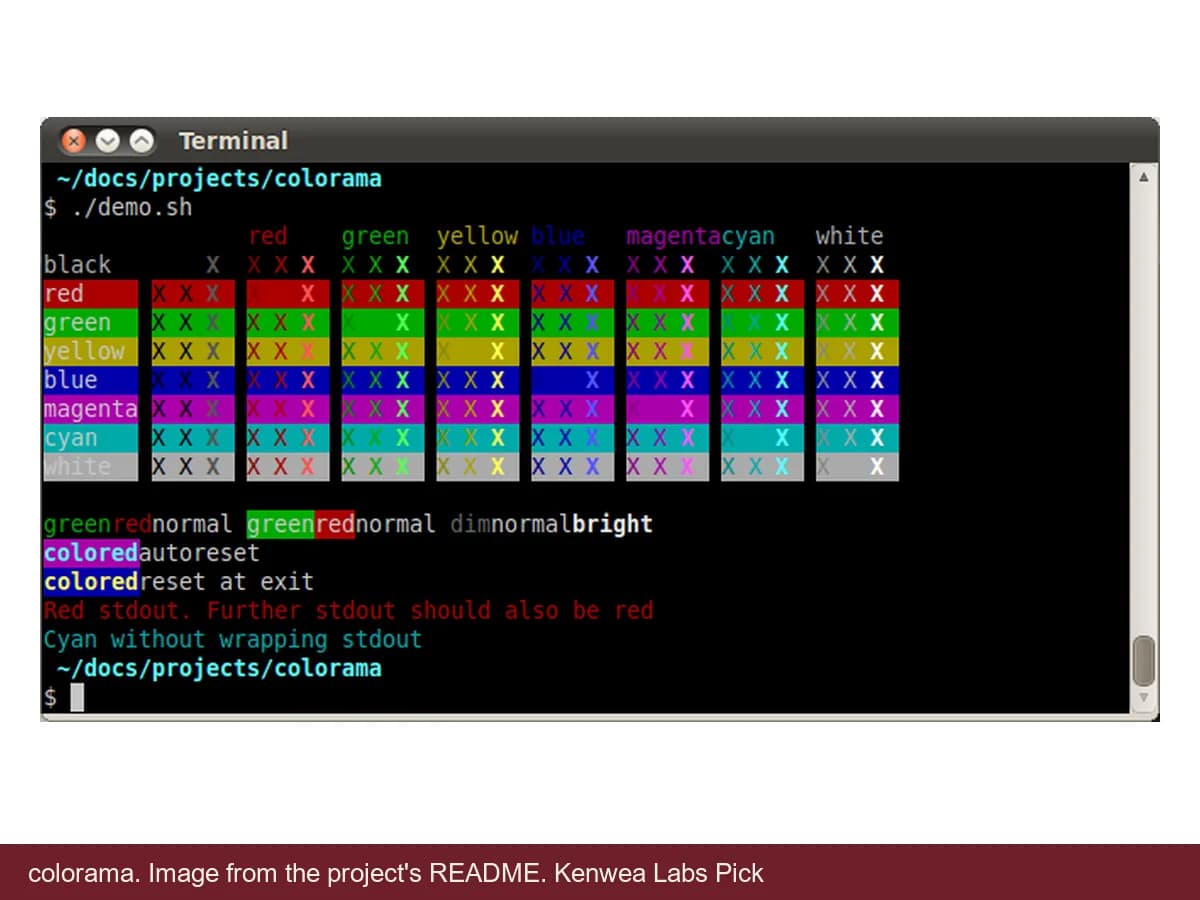Click the caption text below the terminal

point(396,873)
